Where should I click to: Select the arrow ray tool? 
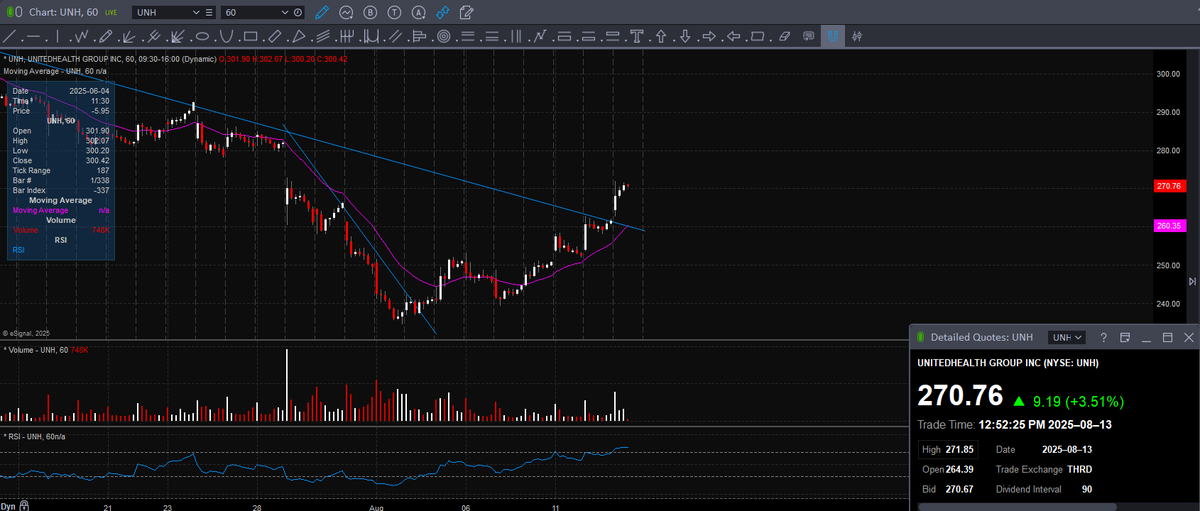pos(129,37)
